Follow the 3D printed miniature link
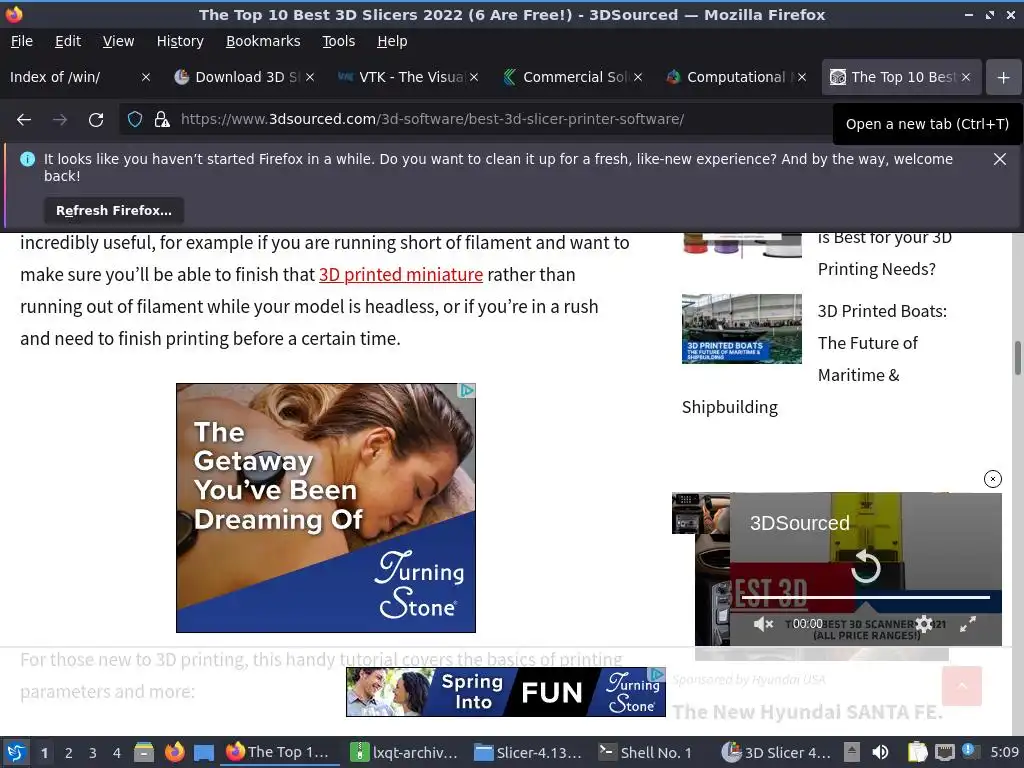The image size is (1024, 768). 401,275
